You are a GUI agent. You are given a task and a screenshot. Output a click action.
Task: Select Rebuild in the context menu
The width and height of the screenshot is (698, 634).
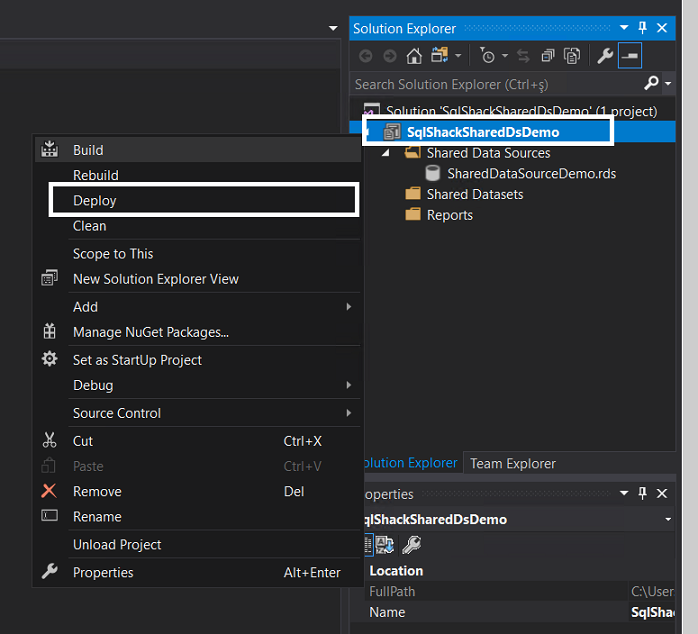96,175
